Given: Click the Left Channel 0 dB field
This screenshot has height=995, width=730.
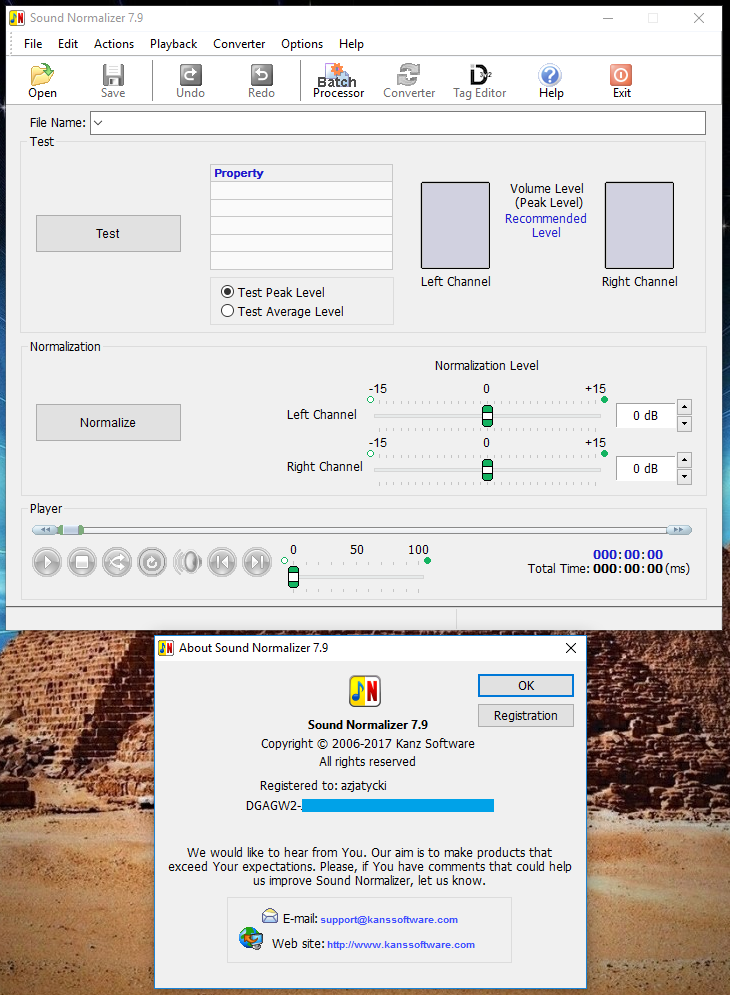Looking at the screenshot, I should click(x=646, y=416).
